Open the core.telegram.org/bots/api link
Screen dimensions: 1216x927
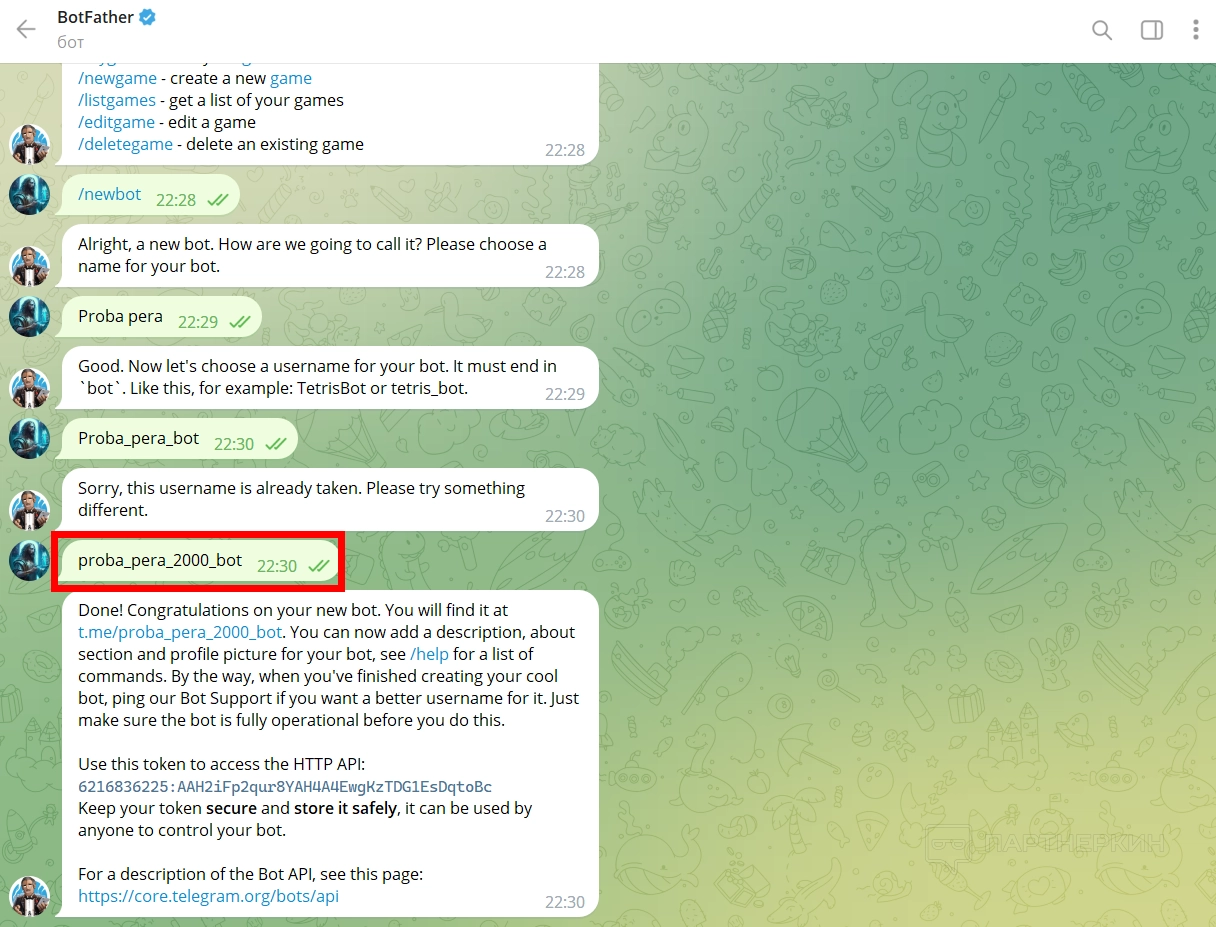[x=208, y=896]
